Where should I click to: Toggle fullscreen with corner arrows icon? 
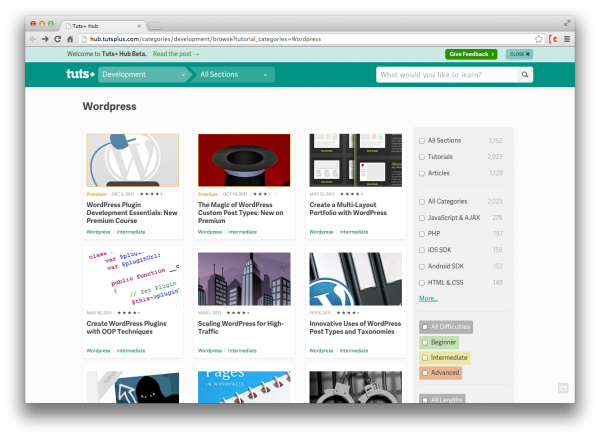[x=567, y=23]
